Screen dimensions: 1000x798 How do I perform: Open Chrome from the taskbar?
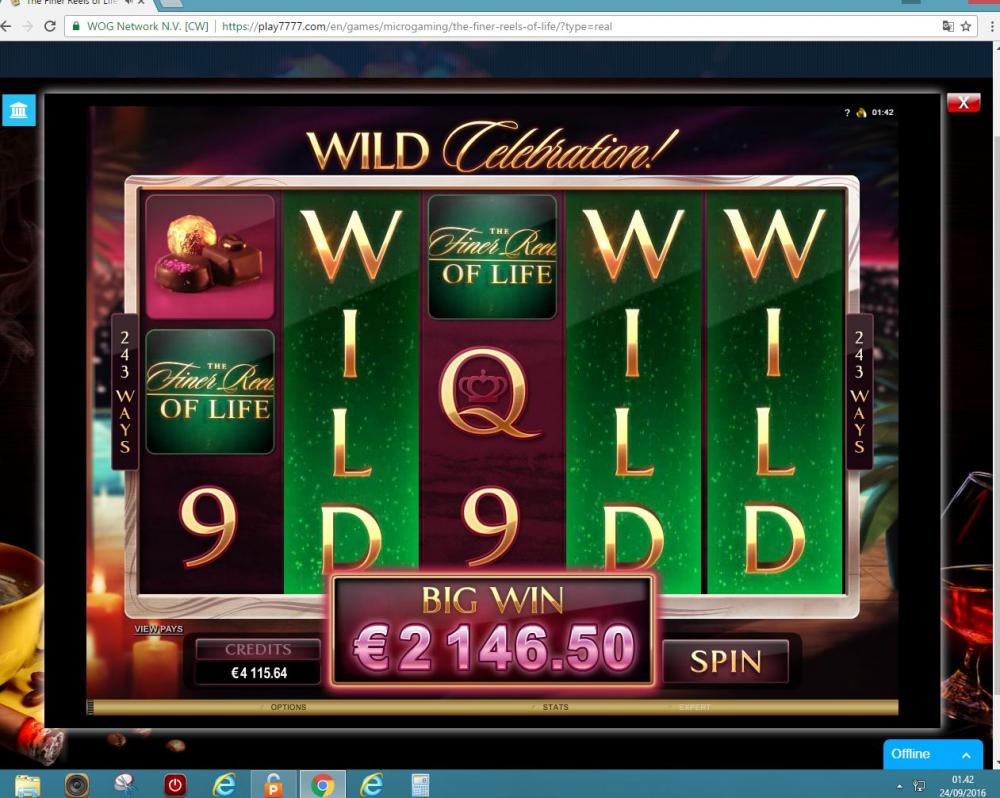(x=322, y=785)
